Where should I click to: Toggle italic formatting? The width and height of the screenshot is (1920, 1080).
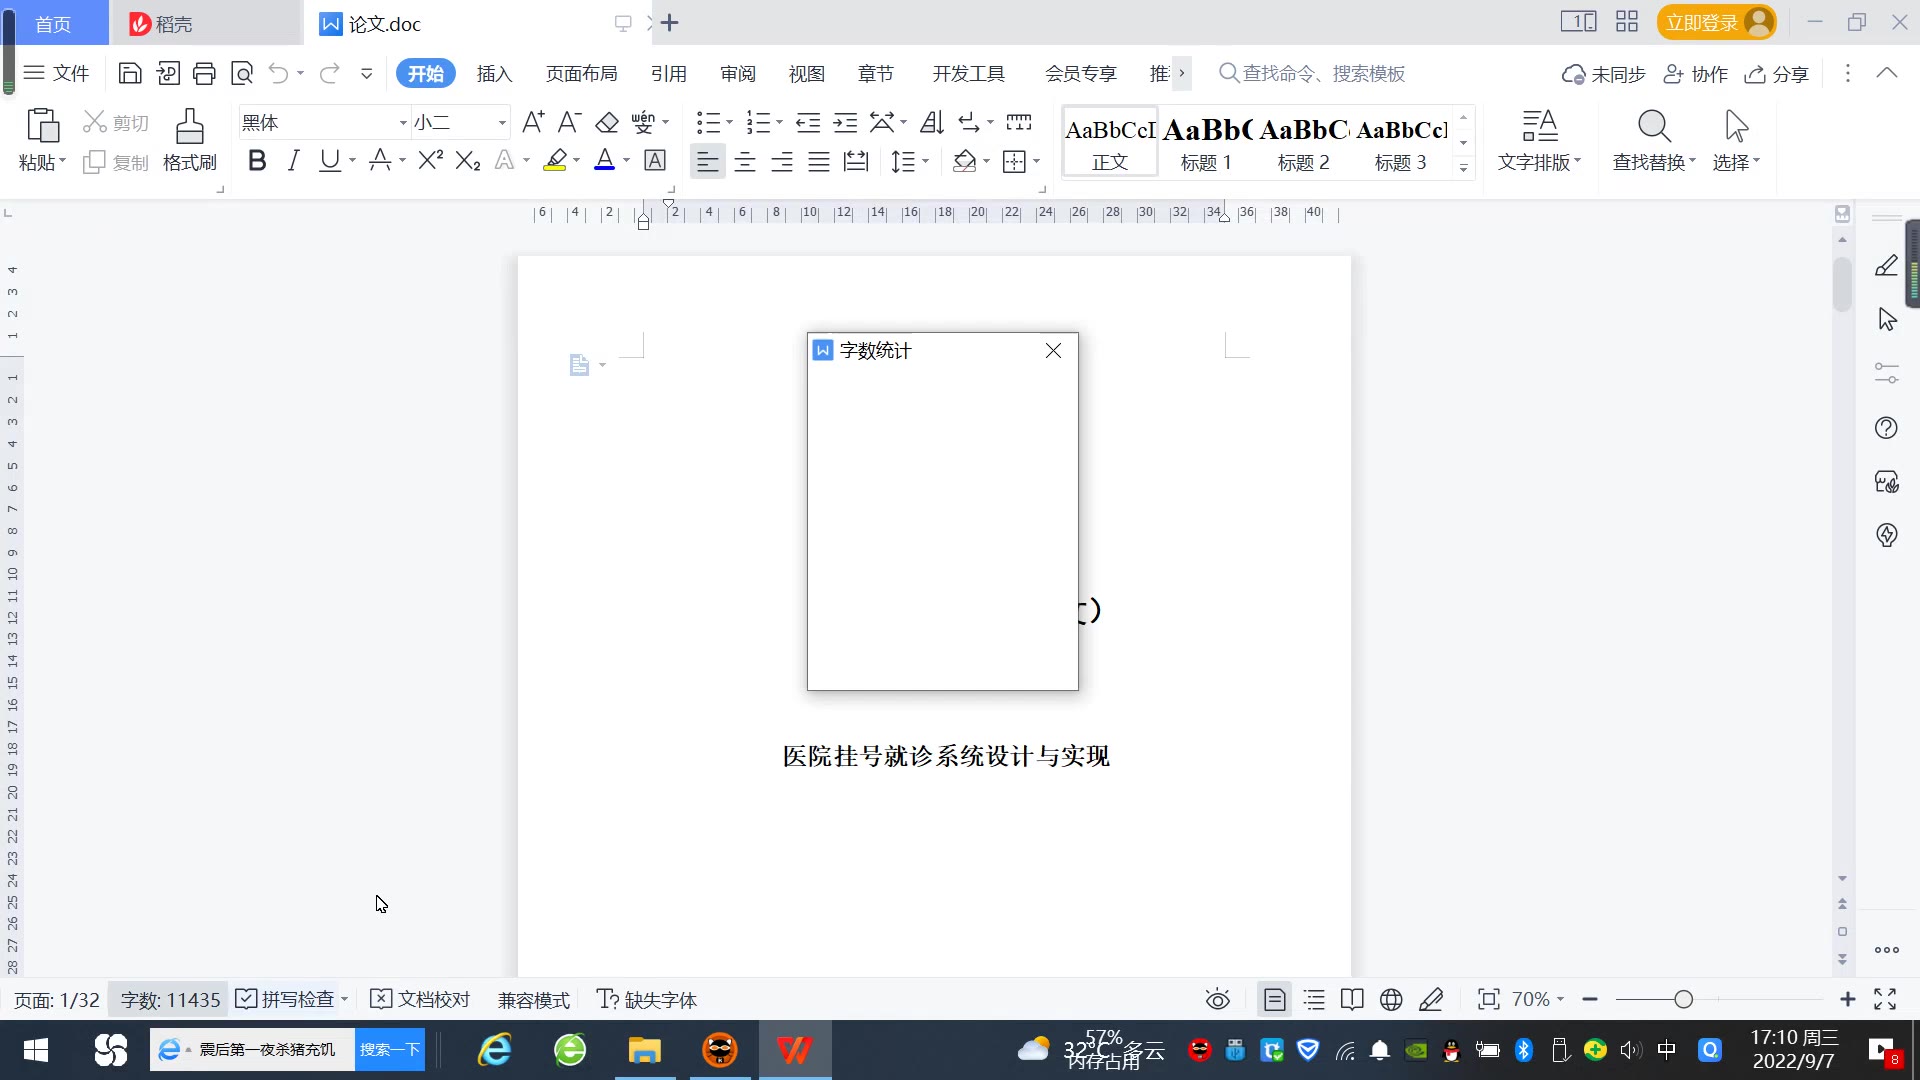coord(293,160)
